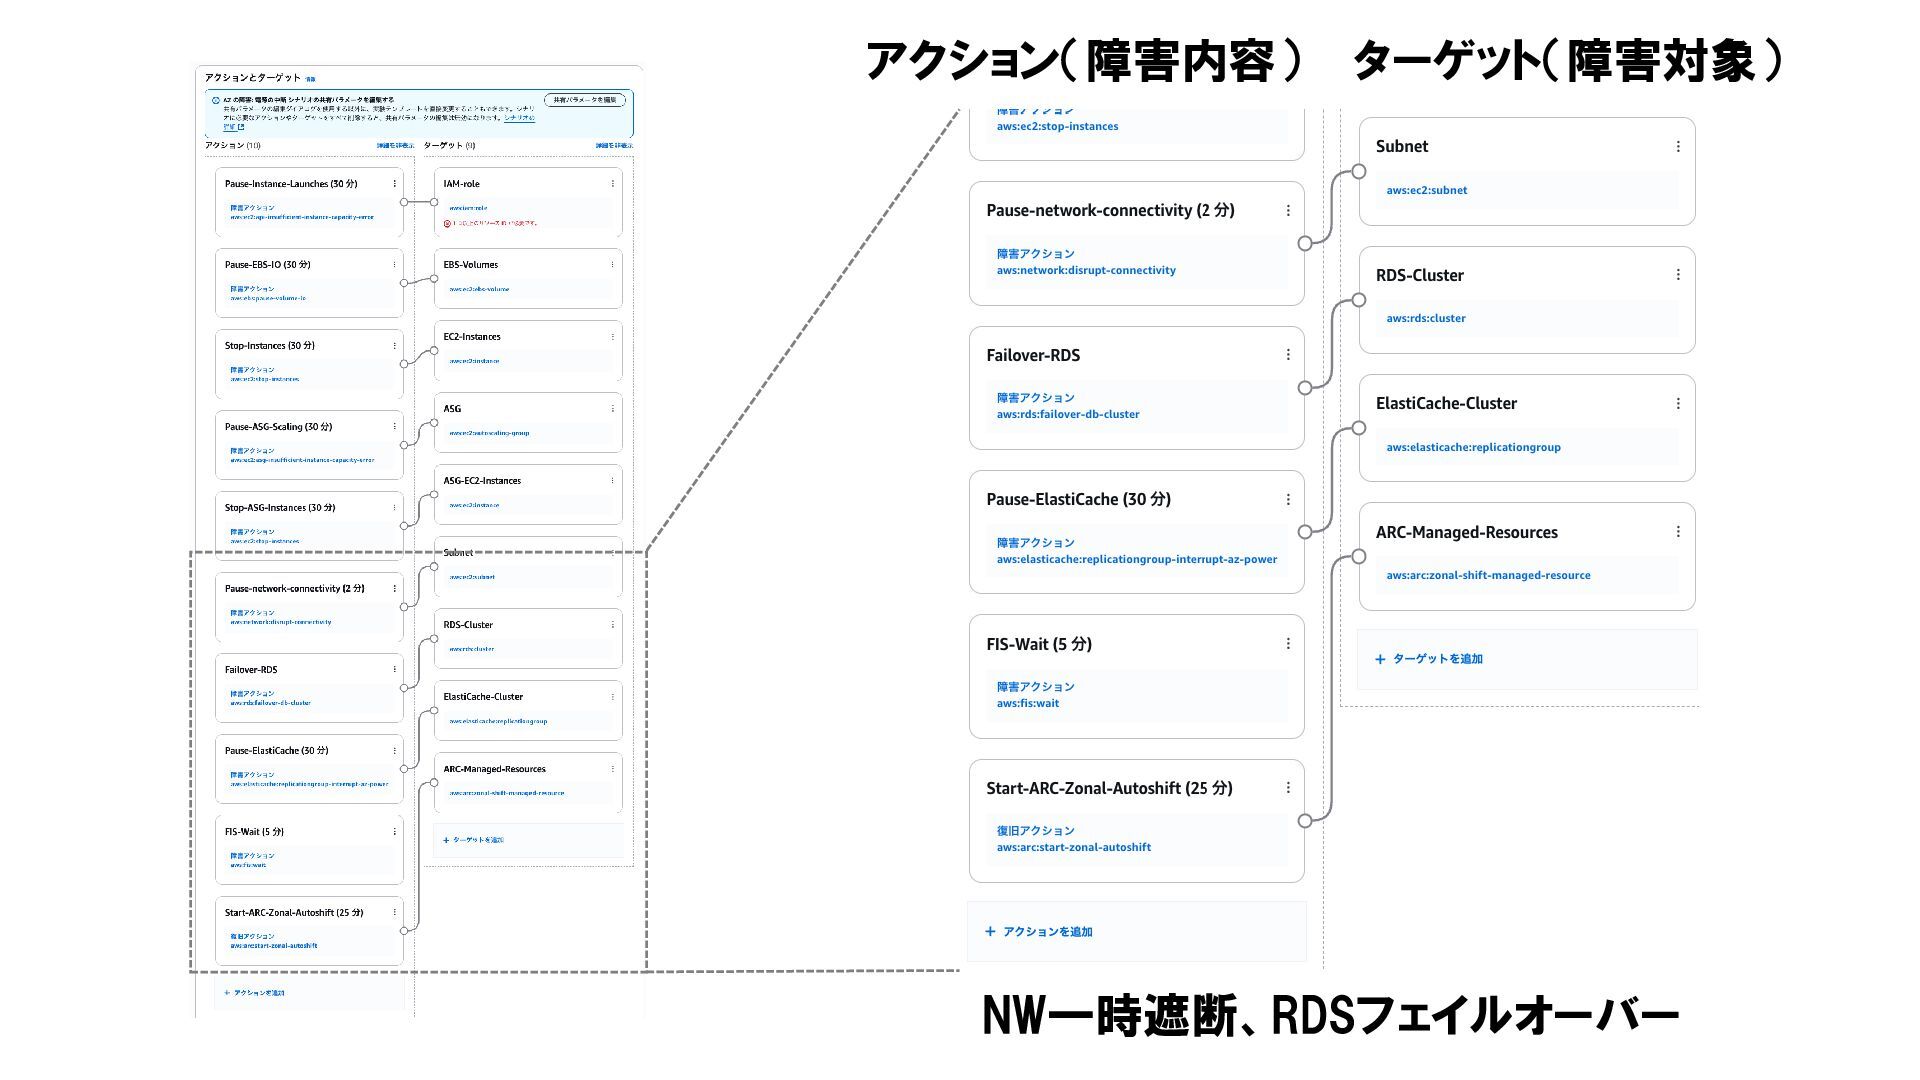This screenshot has height=1080, width=1920.
Task: Click the FIS-Wait (5 分) title in enlarged view
Action: [x=1039, y=644]
